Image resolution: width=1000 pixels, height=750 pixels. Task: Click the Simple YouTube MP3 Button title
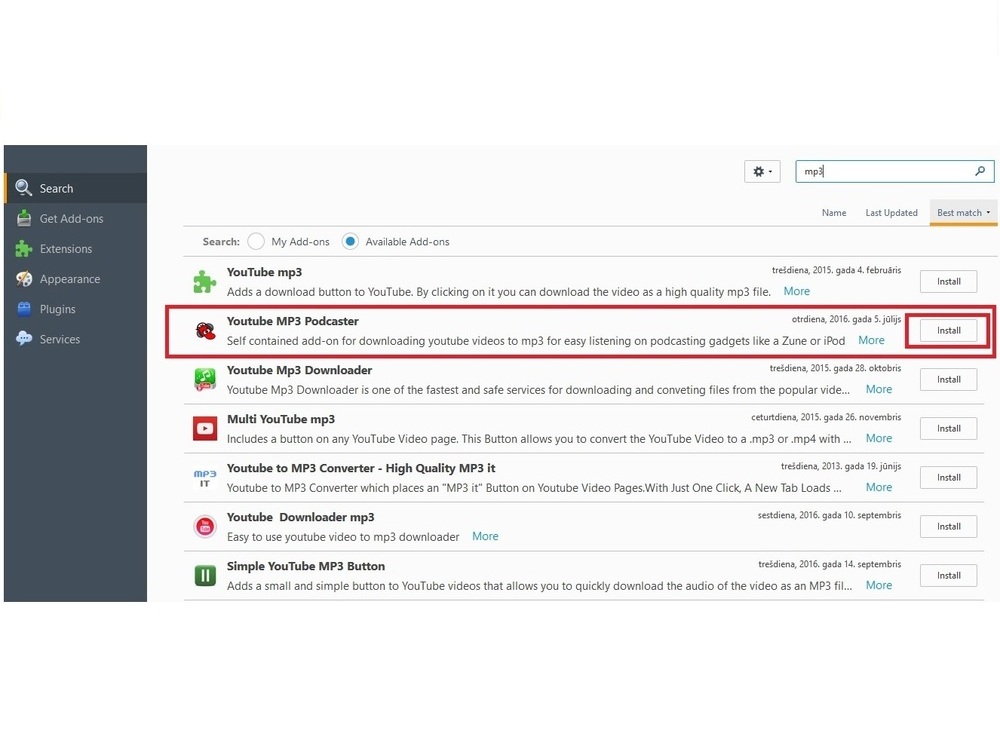tap(306, 567)
